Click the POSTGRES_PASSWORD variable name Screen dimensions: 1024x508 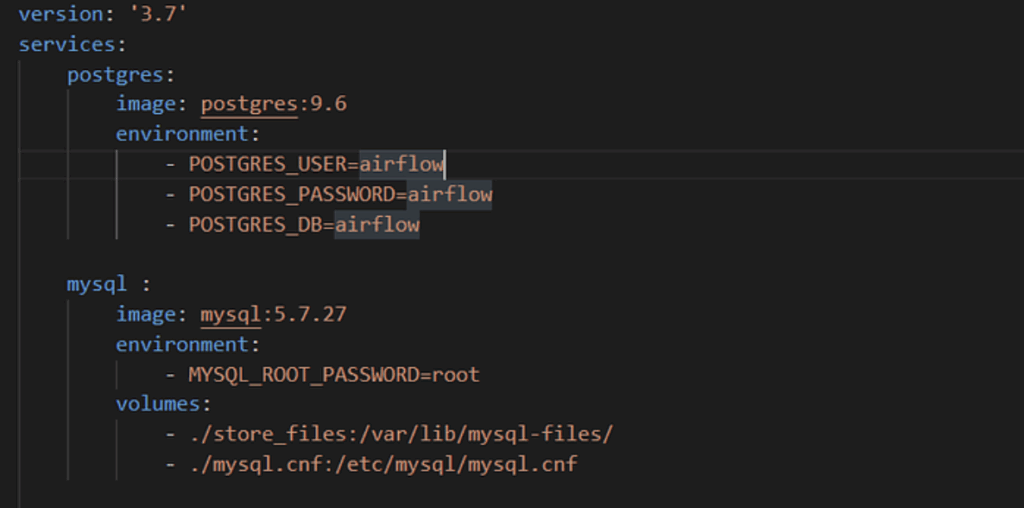(x=295, y=194)
